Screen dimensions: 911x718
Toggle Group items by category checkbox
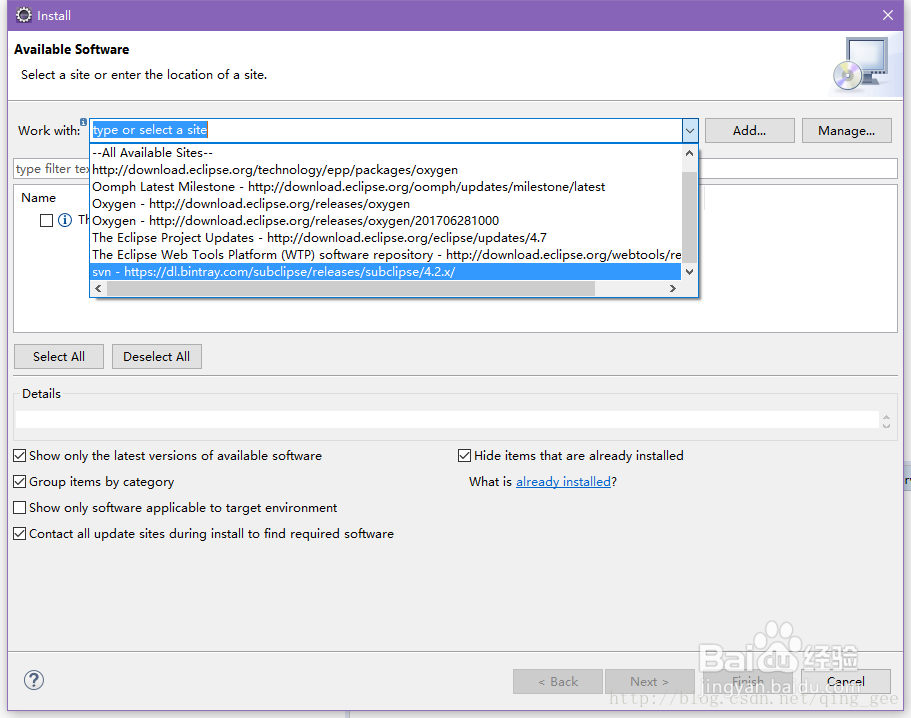tap(19, 482)
